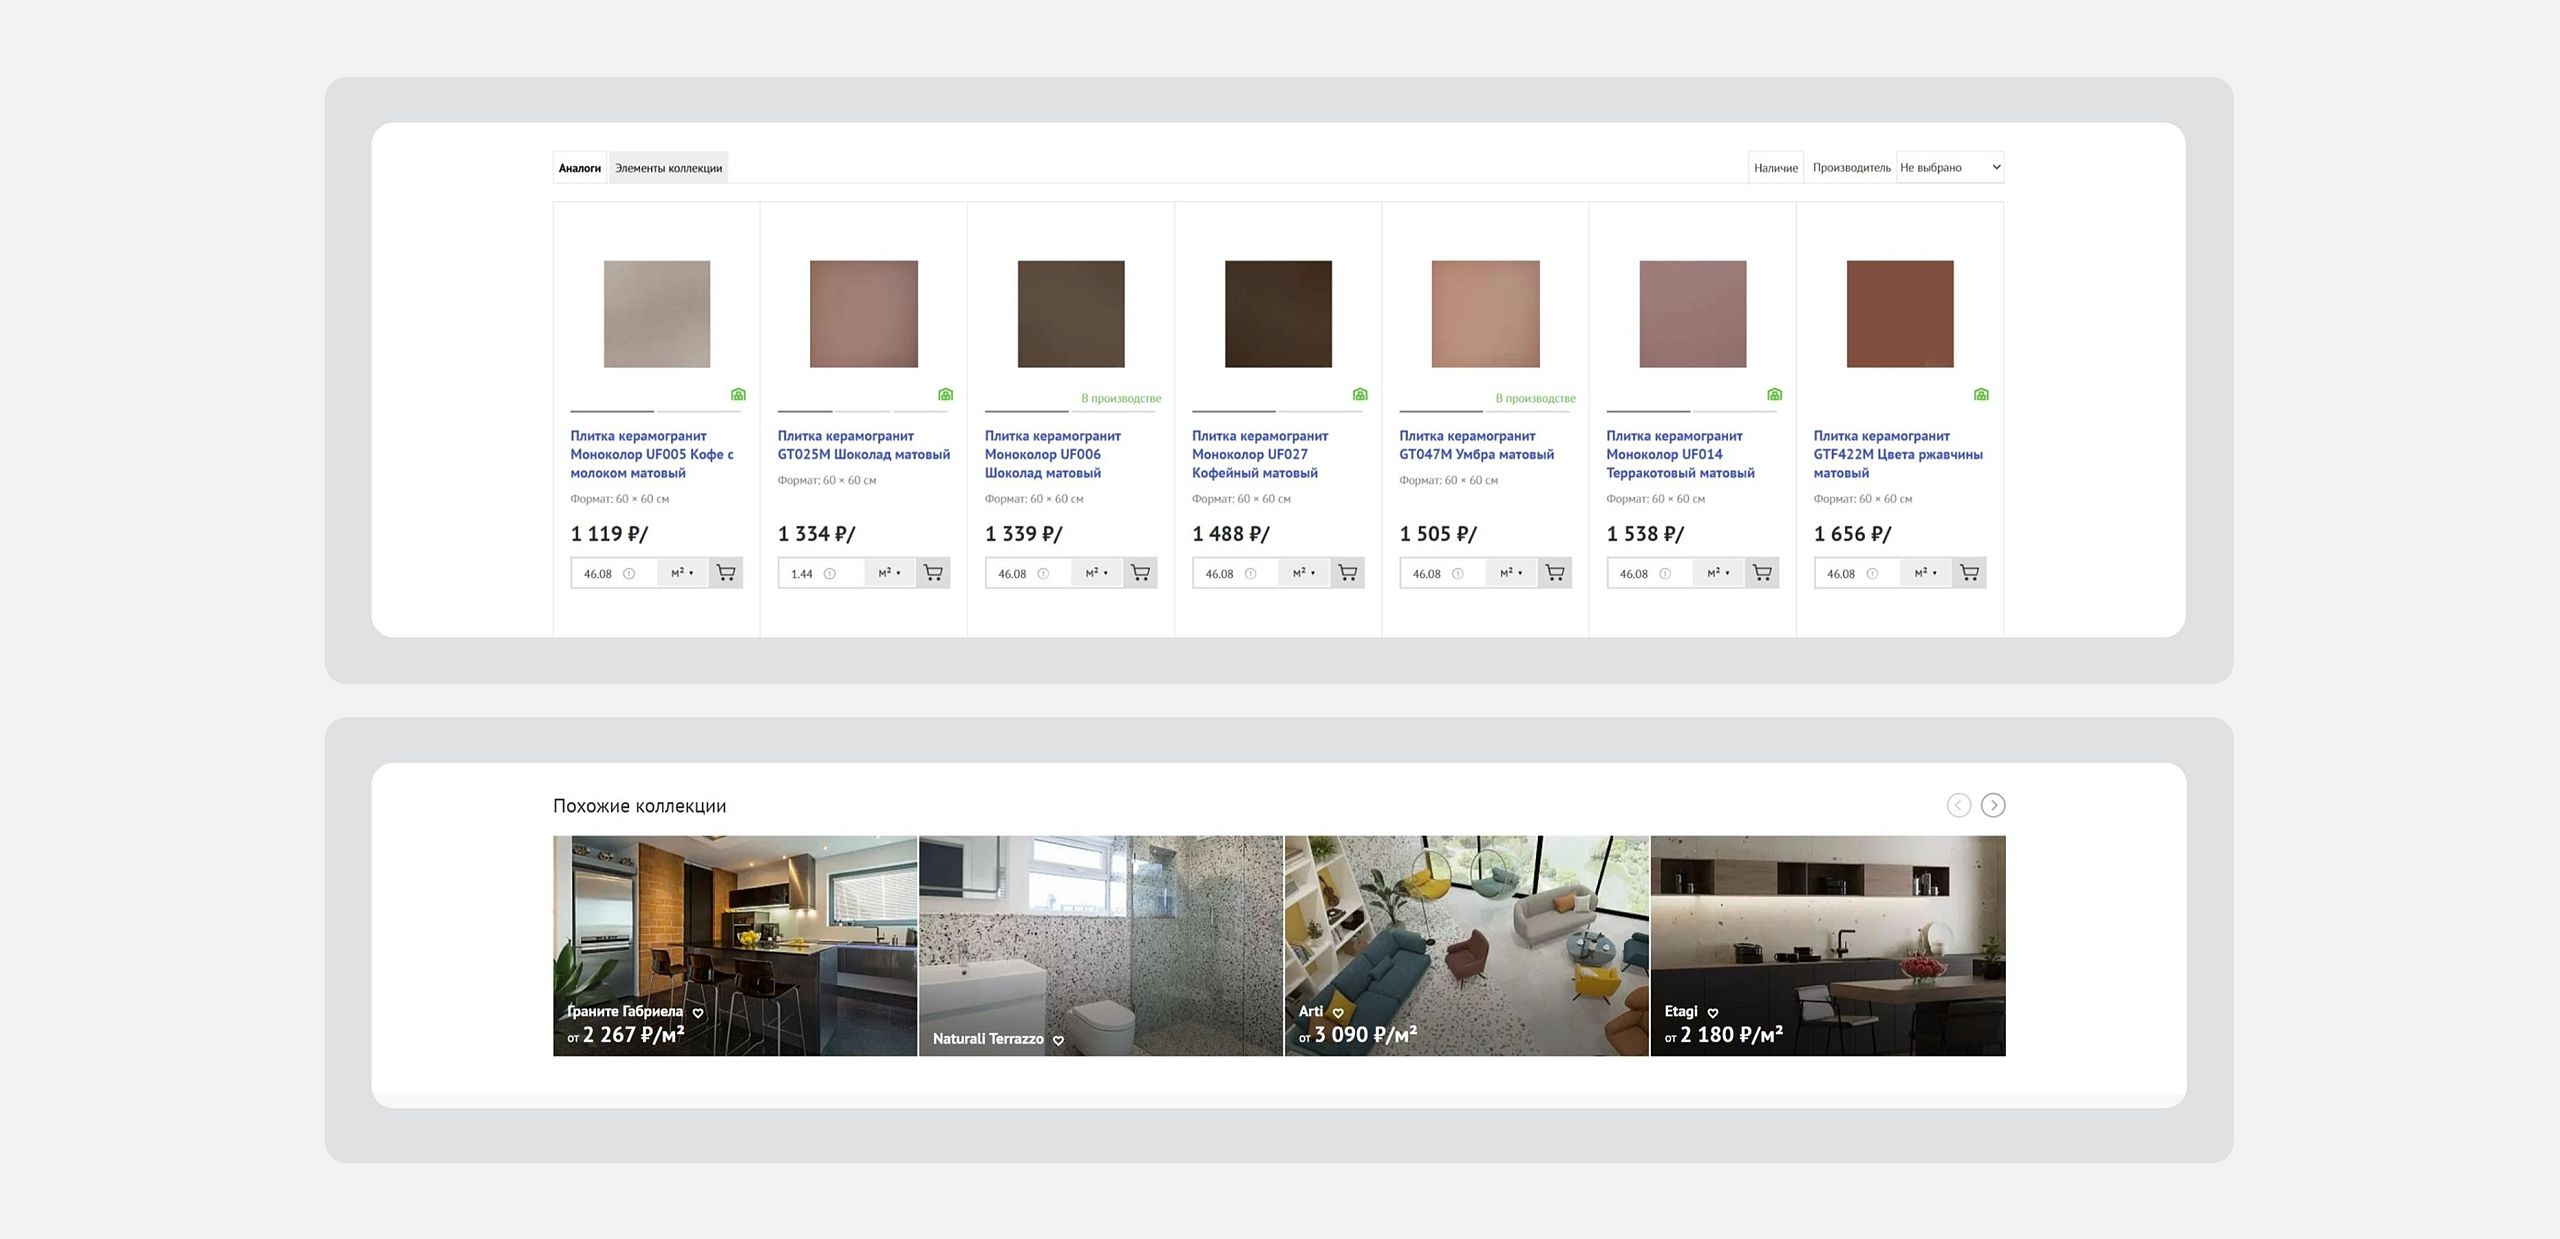Go to next similar collections slide
The height and width of the screenshot is (1239, 2560).
1993,805
